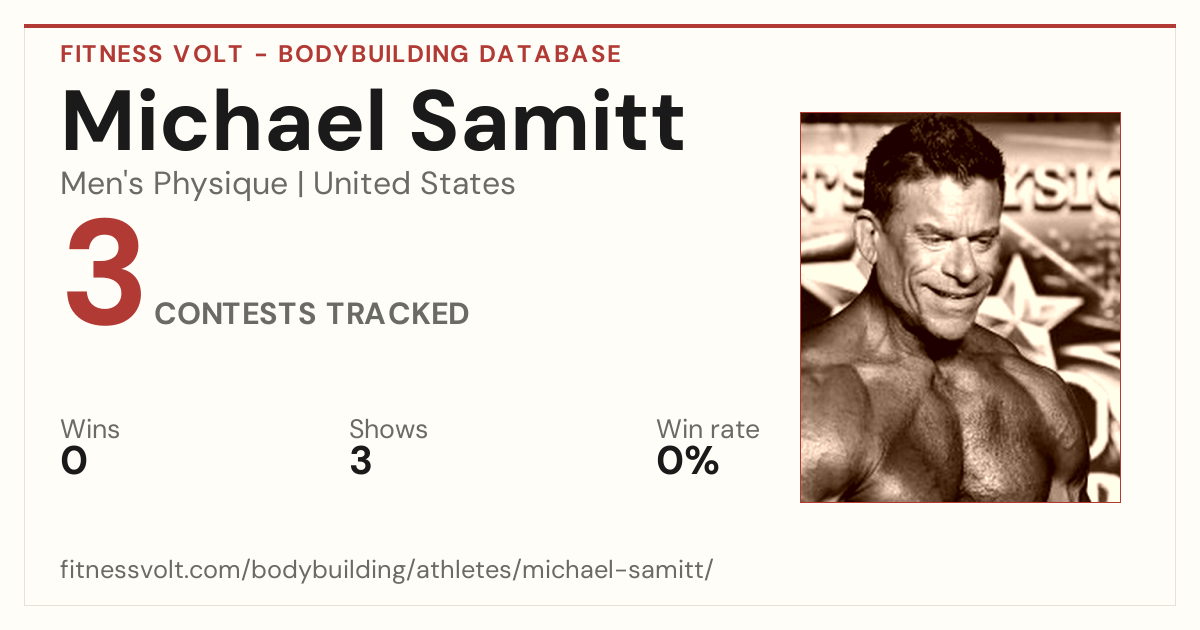The height and width of the screenshot is (630, 1200).
Task: Click the Contests Tracked label
Action: (x=312, y=314)
